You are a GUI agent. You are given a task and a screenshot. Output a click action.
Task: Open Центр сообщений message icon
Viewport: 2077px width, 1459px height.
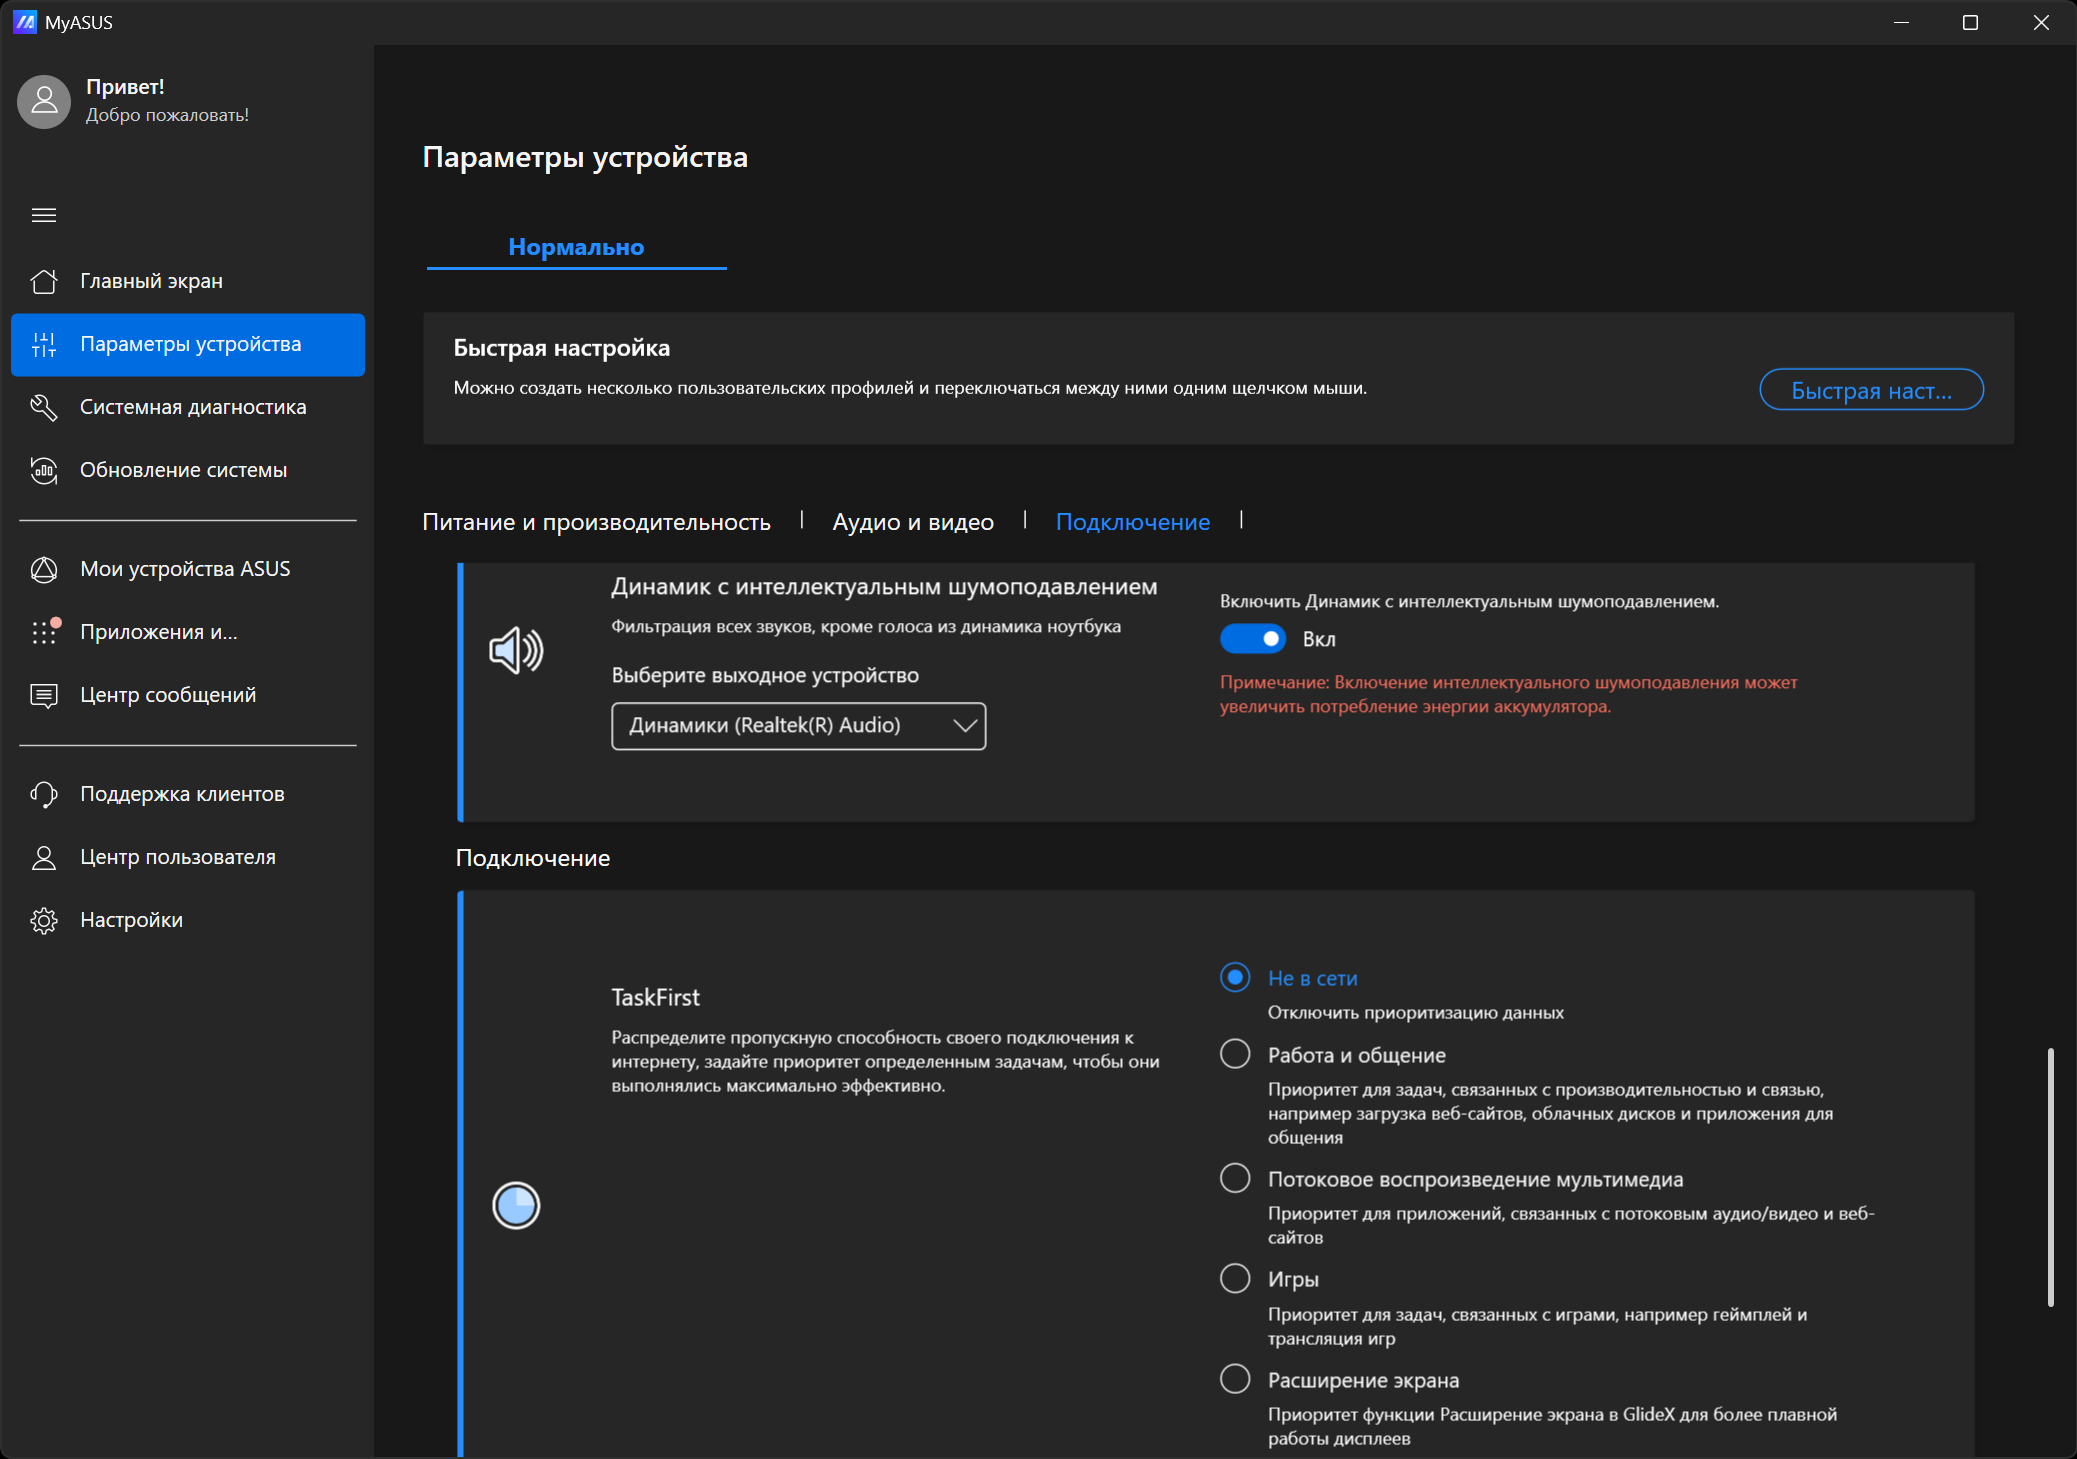[44, 695]
